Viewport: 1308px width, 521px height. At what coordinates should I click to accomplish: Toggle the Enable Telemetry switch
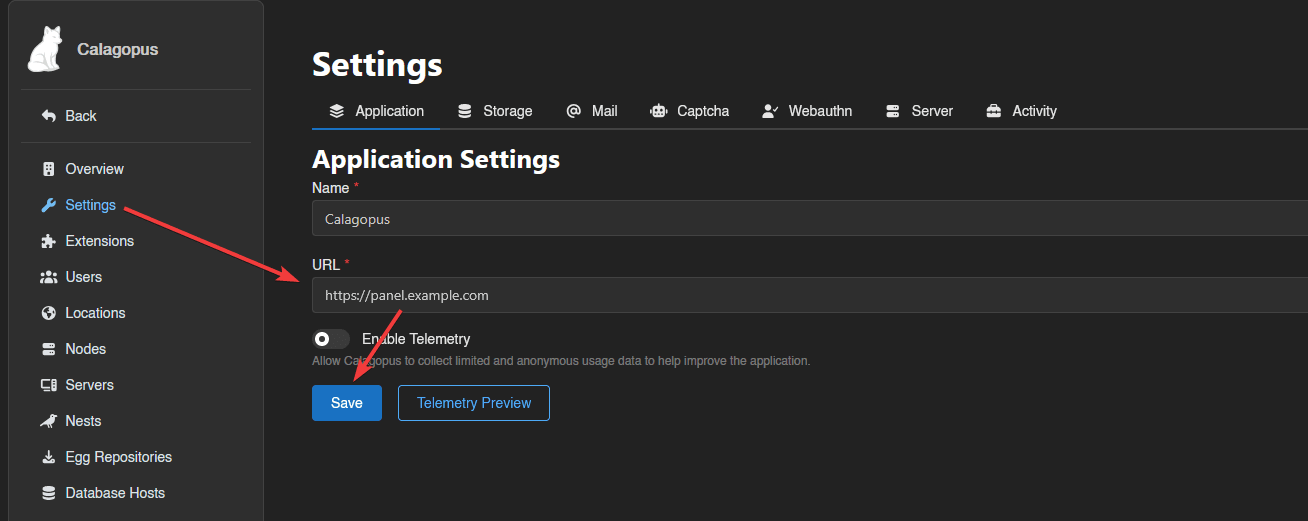coord(330,339)
